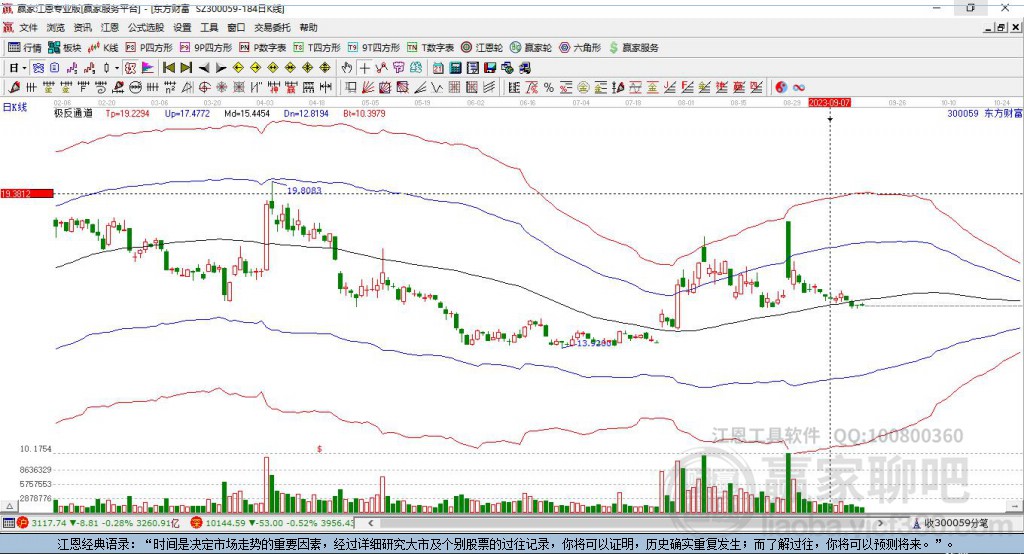Select the protractor angle tool

187,87
